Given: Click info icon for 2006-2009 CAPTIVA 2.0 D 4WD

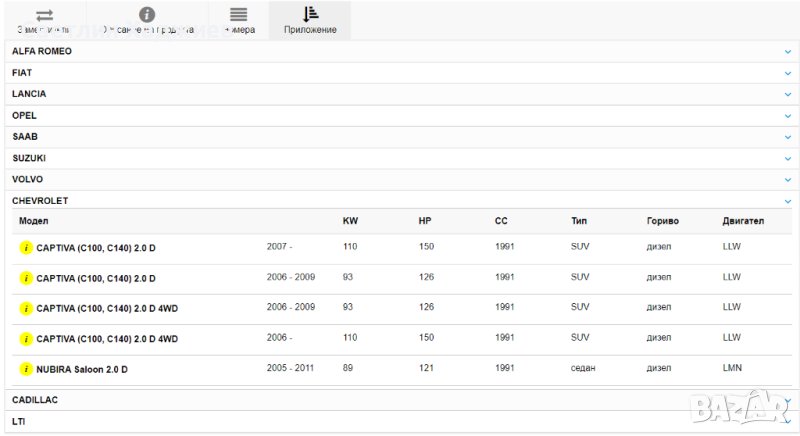Looking at the screenshot, I should [26, 308].
